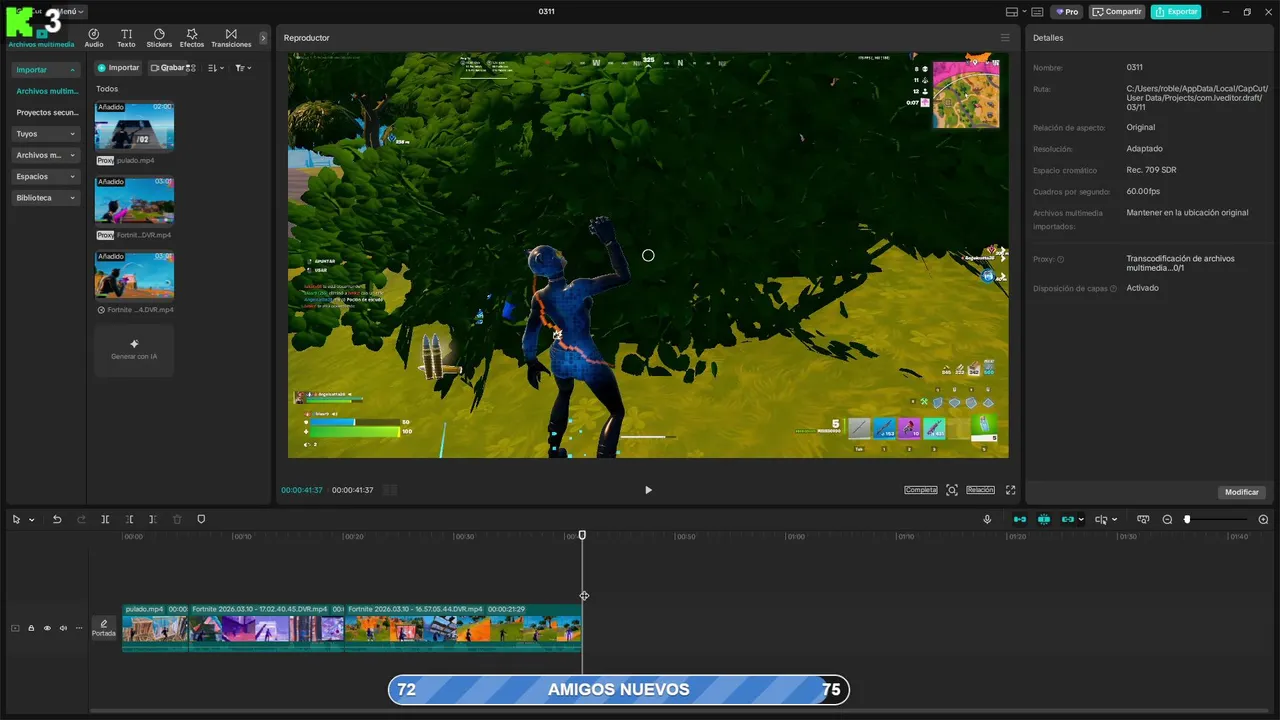Select the timeline pointer tool
Image resolution: width=1280 pixels, height=720 pixels.
click(x=17, y=519)
